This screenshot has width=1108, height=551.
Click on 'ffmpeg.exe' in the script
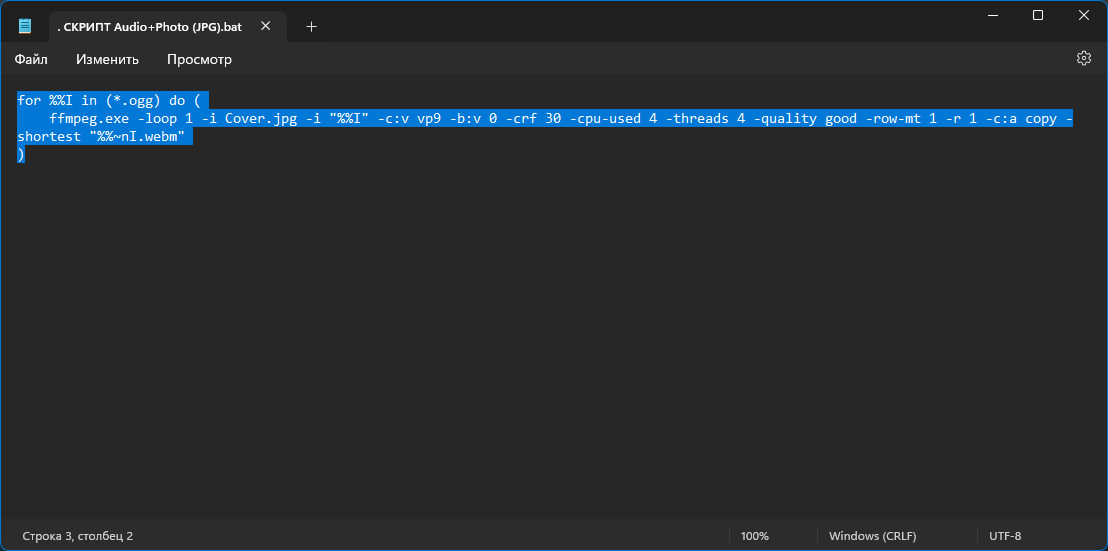point(89,119)
